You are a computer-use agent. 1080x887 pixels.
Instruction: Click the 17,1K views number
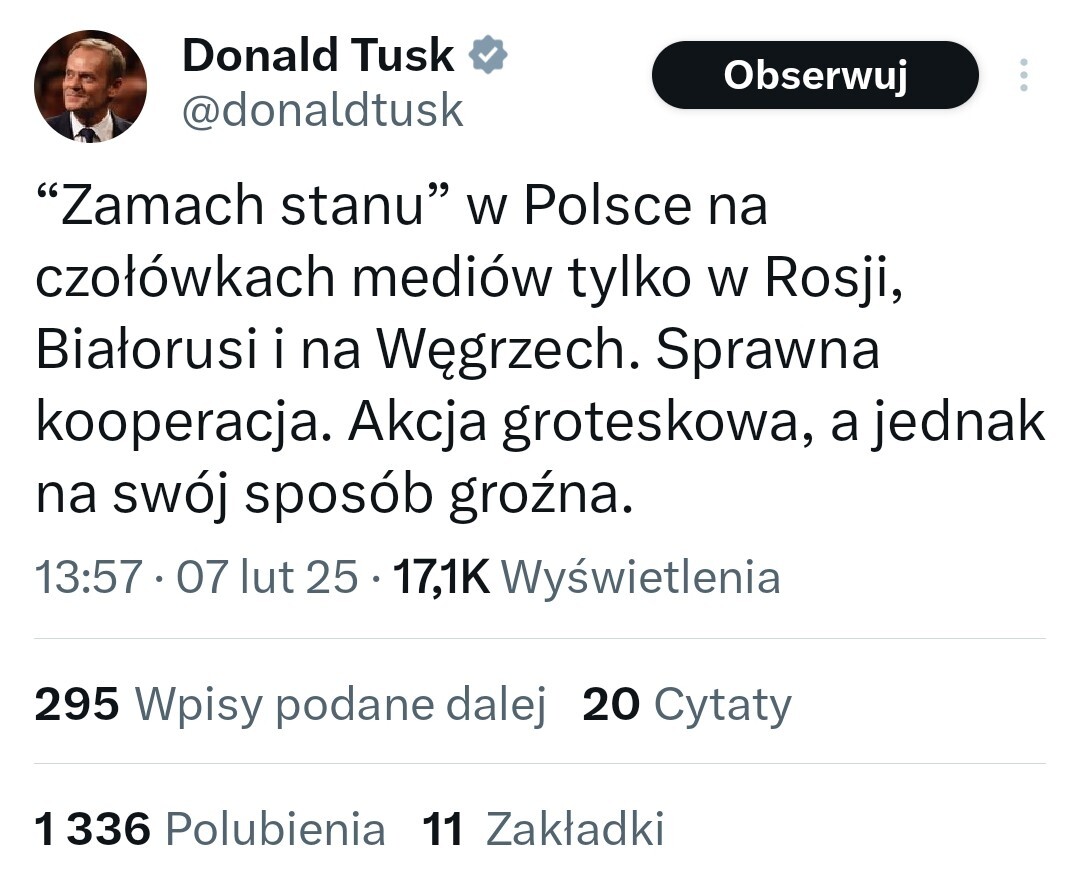pos(442,577)
